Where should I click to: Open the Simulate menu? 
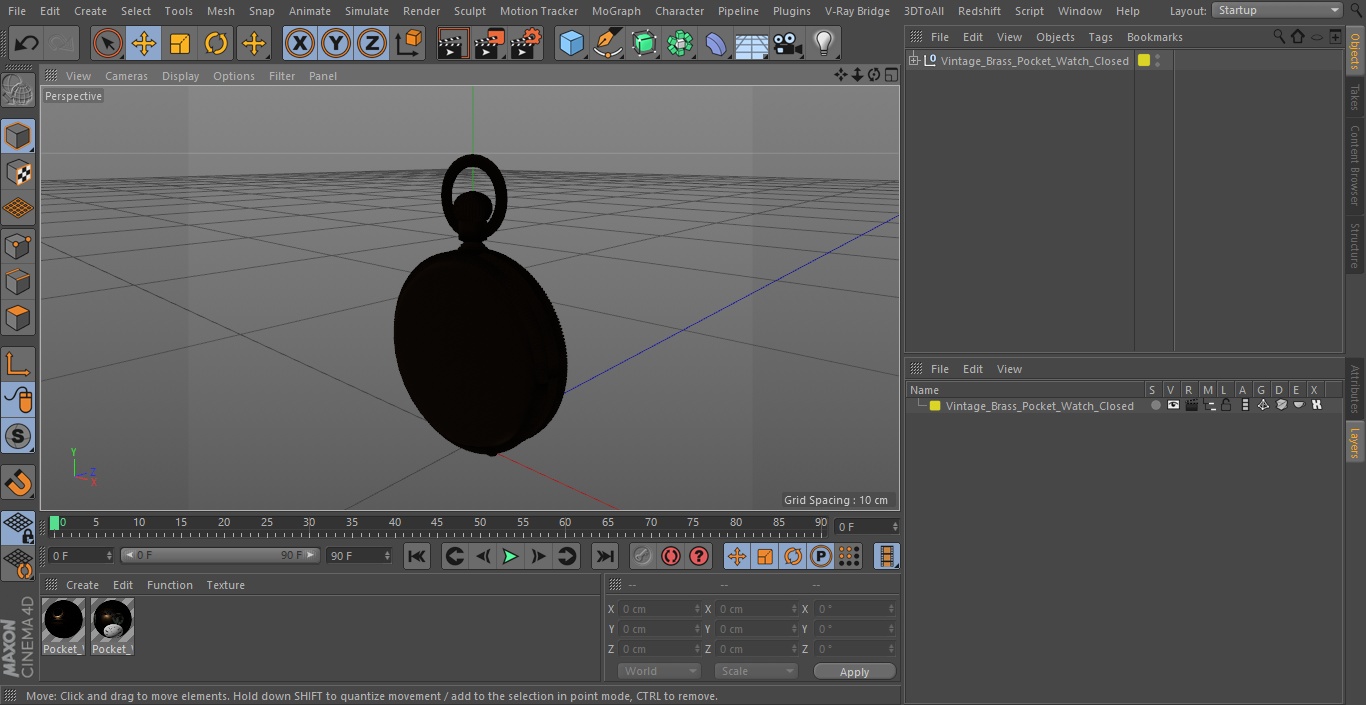point(367,11)
